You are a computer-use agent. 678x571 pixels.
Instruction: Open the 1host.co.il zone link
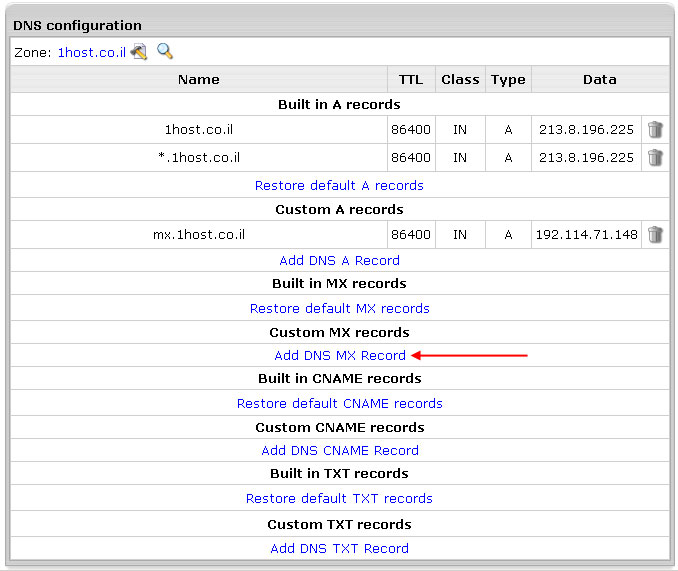91,52
